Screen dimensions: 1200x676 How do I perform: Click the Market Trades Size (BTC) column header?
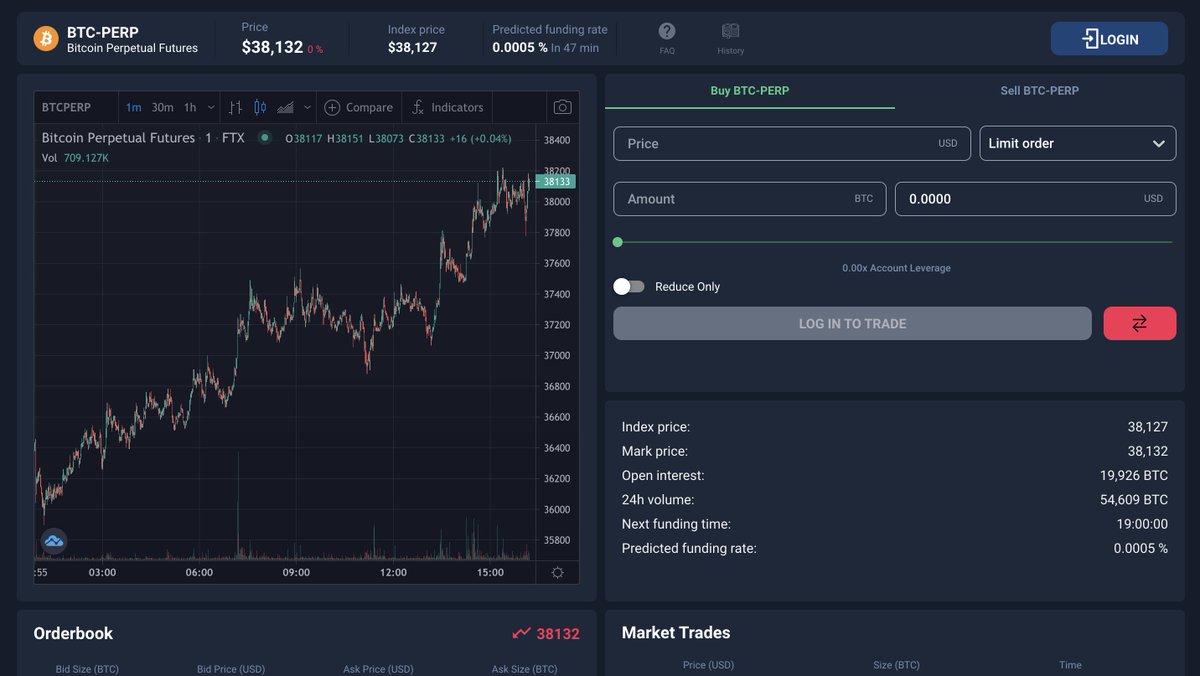point(896,665)
